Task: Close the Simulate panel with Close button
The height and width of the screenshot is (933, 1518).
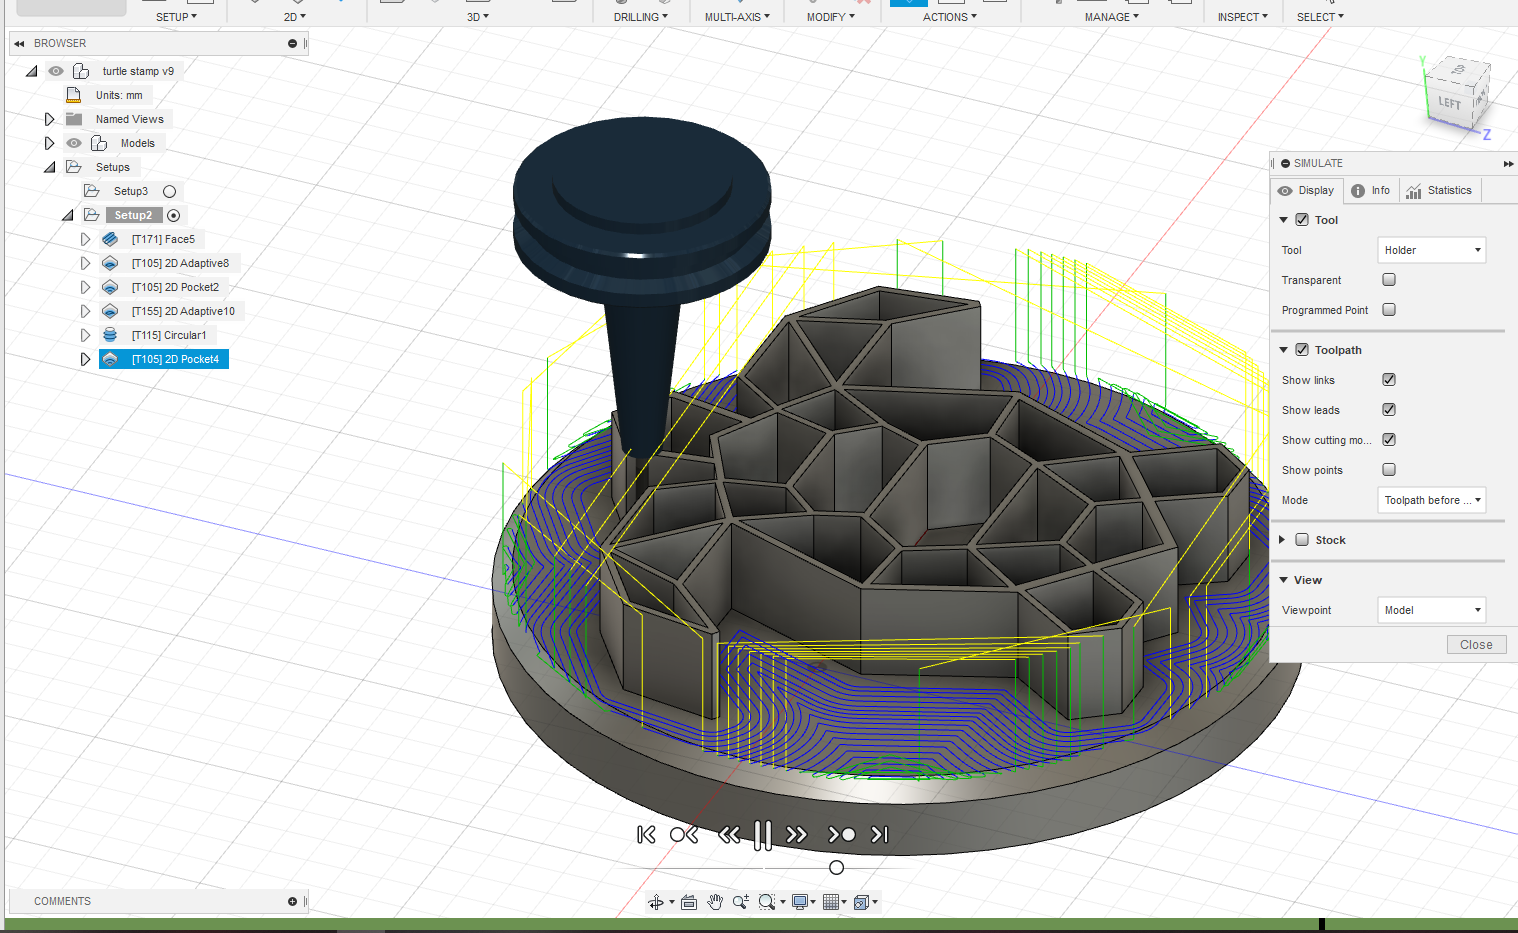Action: pos(1475,645)
